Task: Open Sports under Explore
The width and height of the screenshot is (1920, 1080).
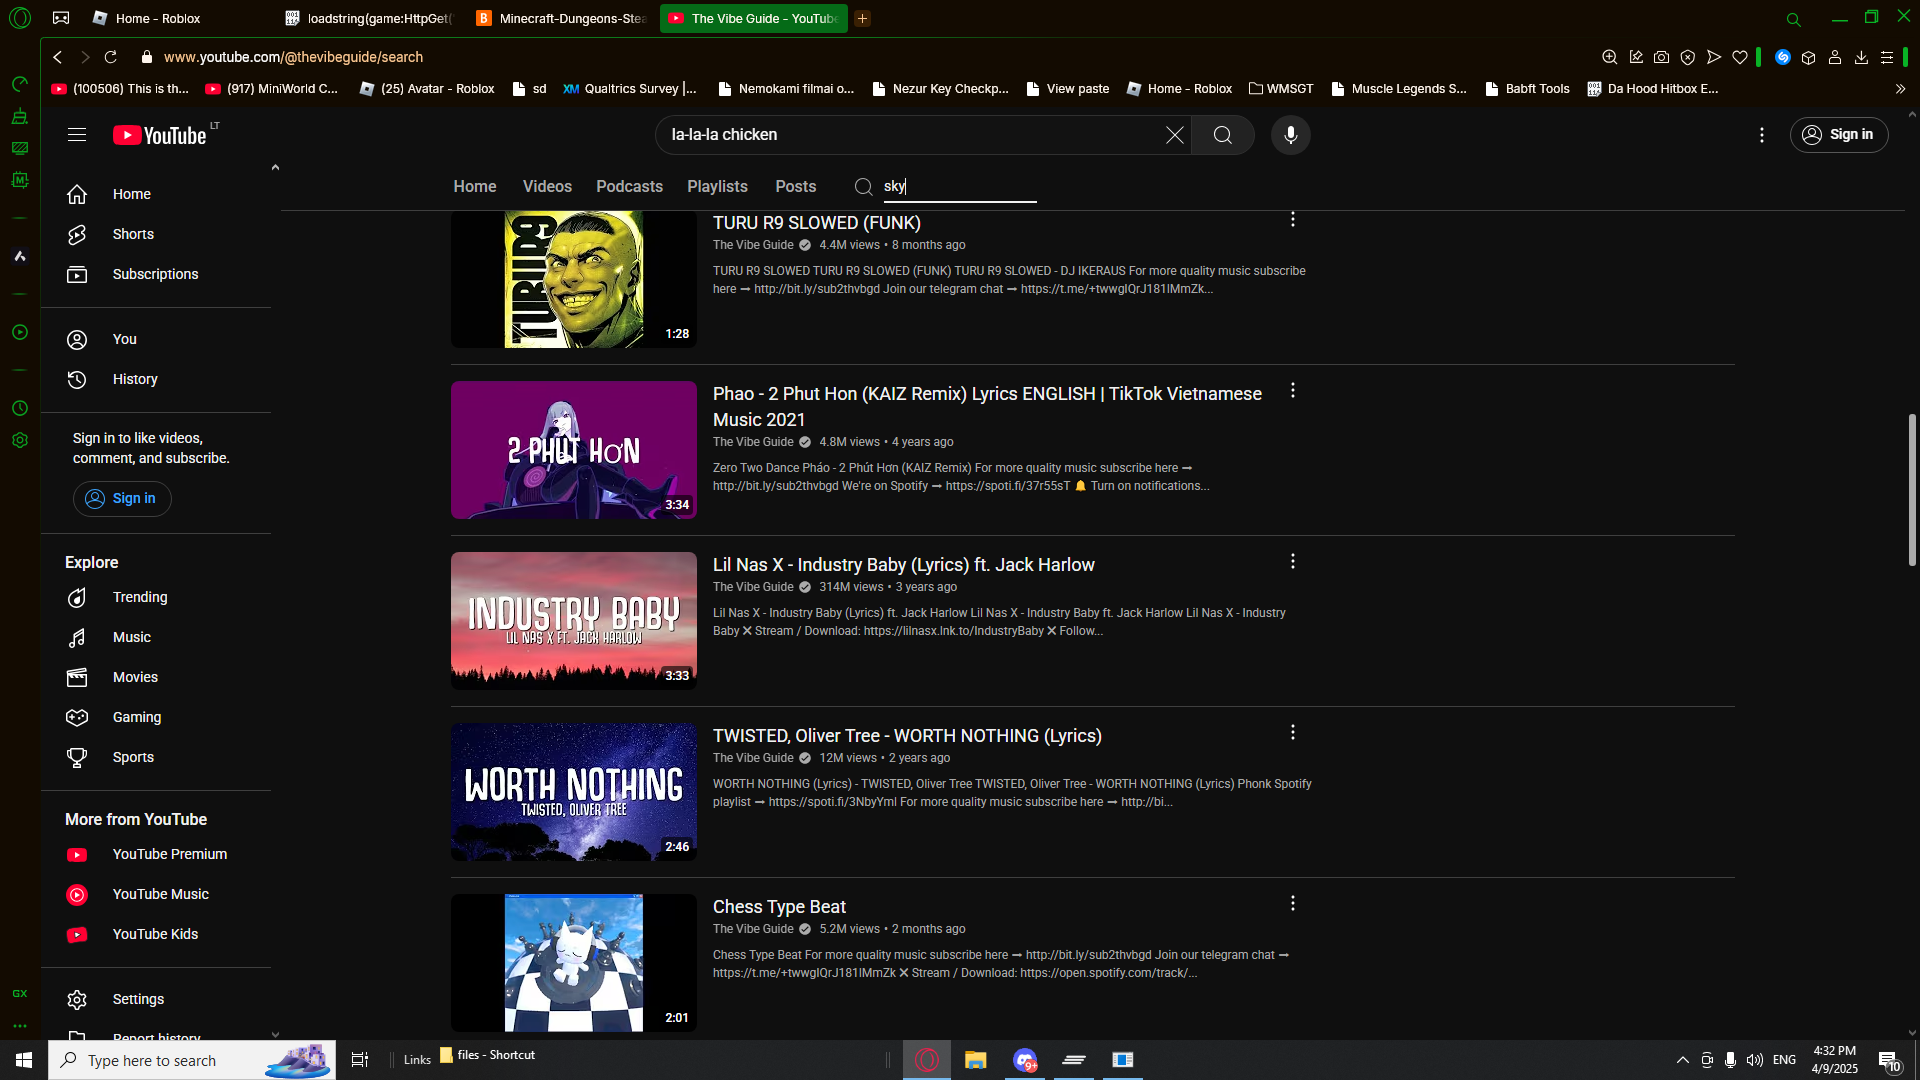Action: tap(158, 757)
